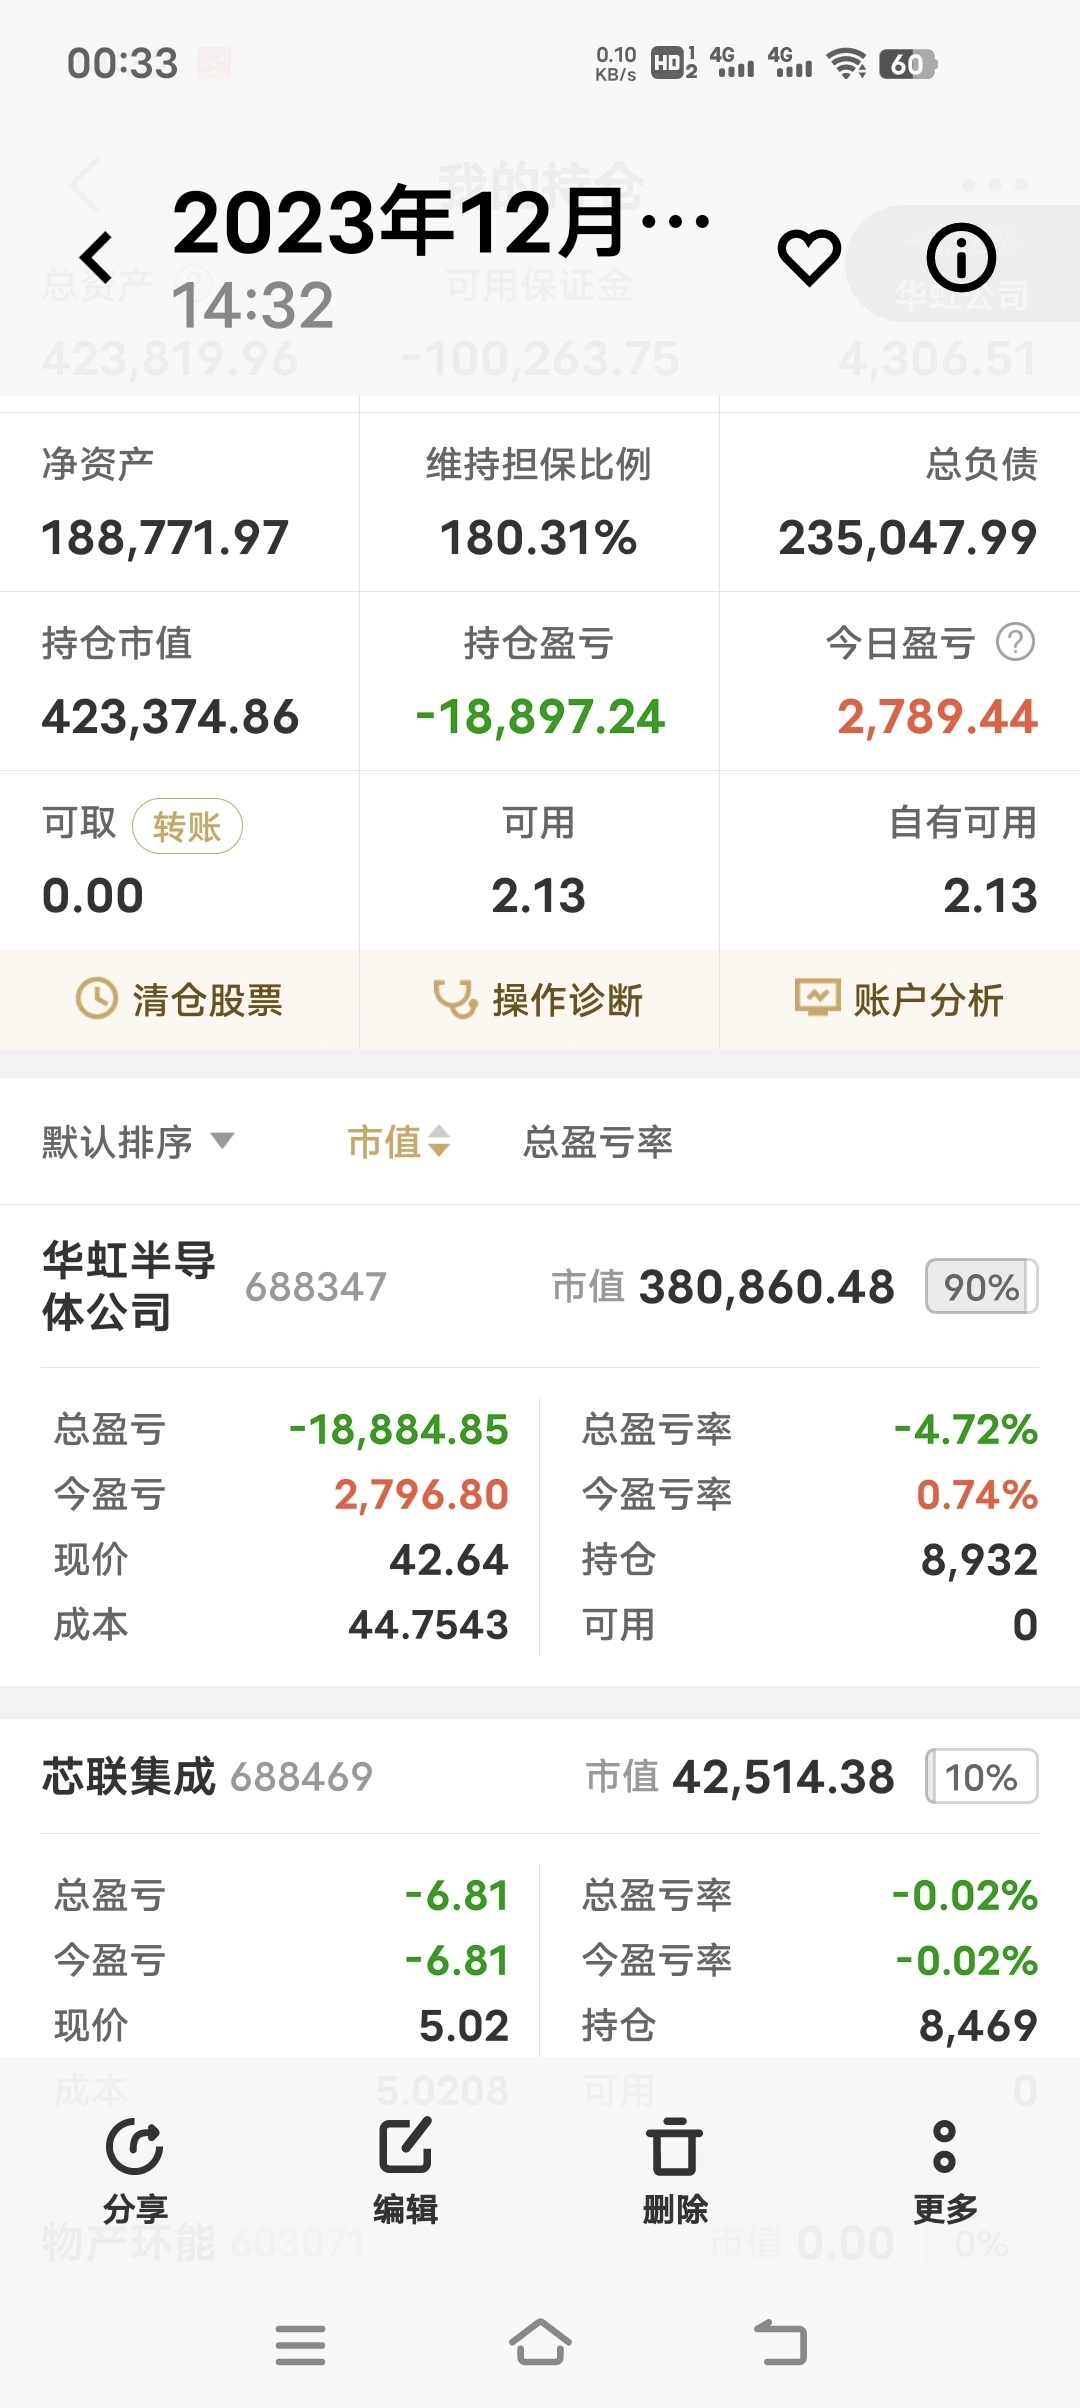Viewport: 1080px width, 2408px height.
Task: Open the more options dots icon
Action: click(x=944, y=2146)
